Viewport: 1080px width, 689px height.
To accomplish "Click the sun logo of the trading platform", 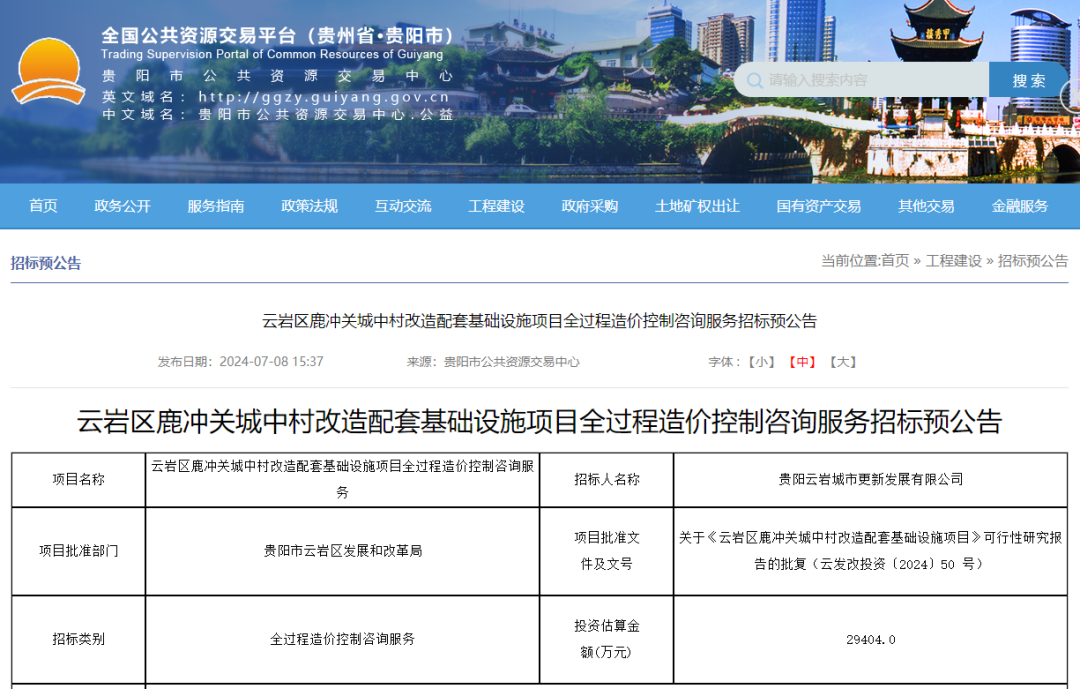I will pos(48,72).
